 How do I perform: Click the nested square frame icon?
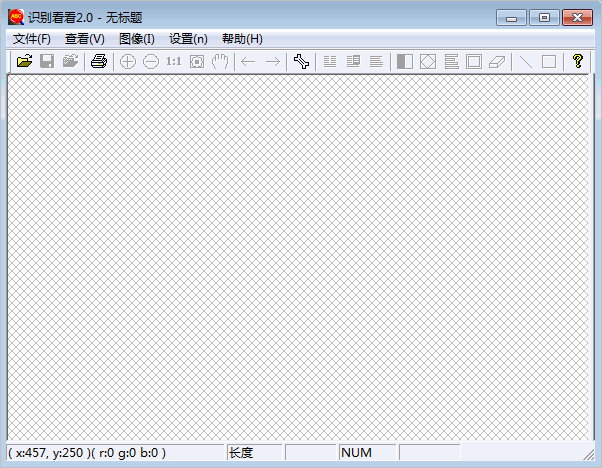pos(474,61)
